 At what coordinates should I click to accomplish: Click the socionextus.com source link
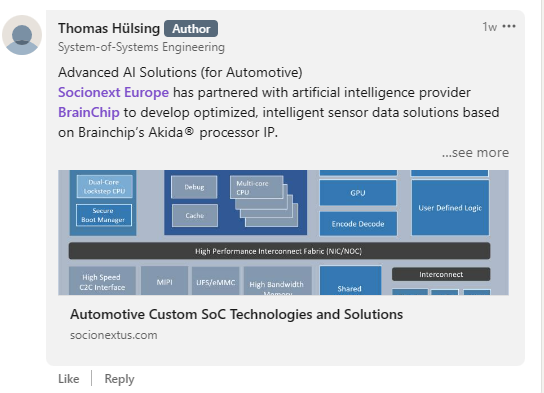(x=114, y=335)
